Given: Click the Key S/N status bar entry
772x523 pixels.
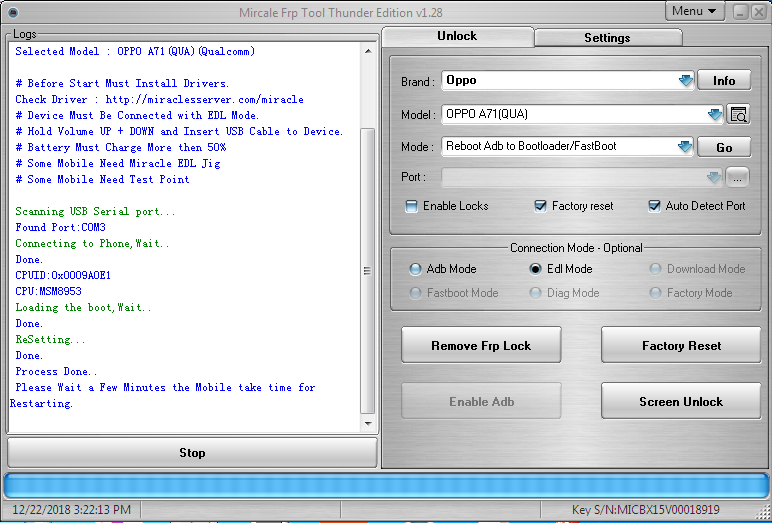Looking at the screenshot, I should 645,509.
